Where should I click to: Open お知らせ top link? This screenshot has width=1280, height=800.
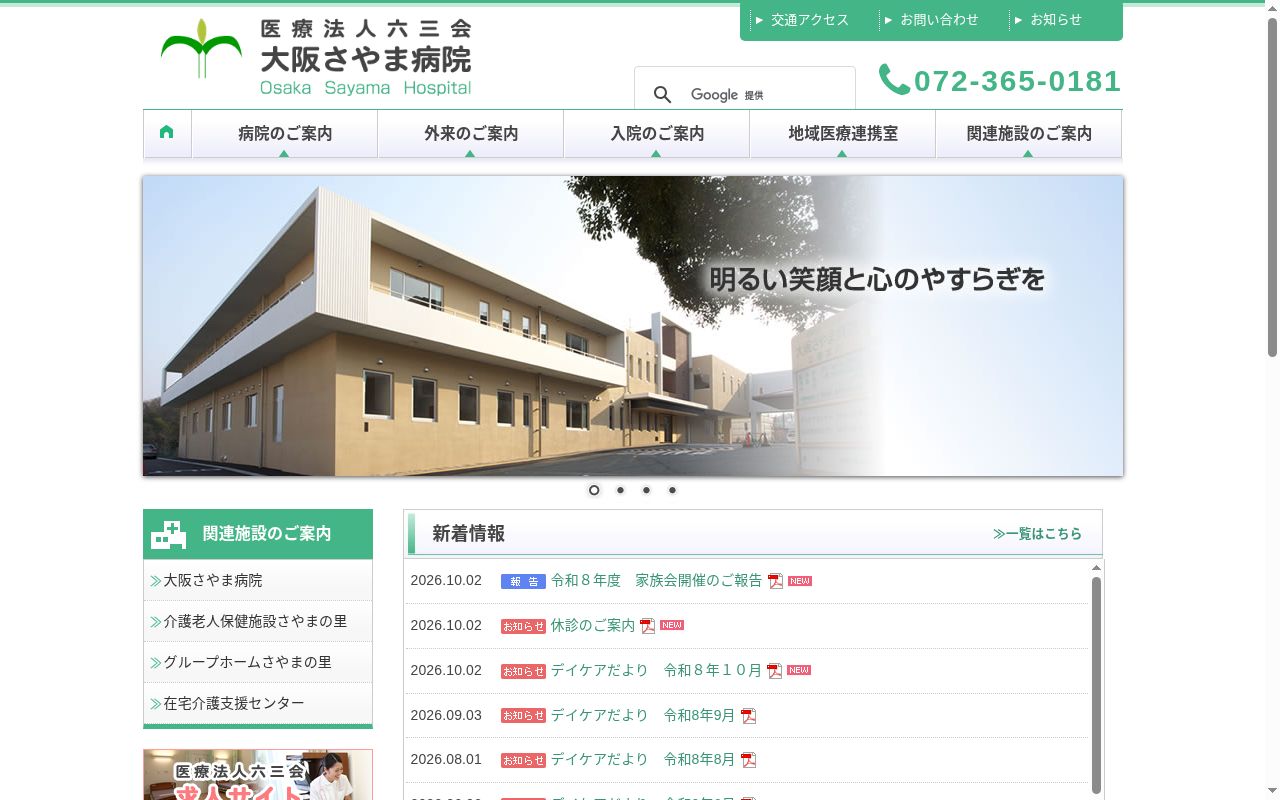pyautogui.click(x=1055, y=20)
